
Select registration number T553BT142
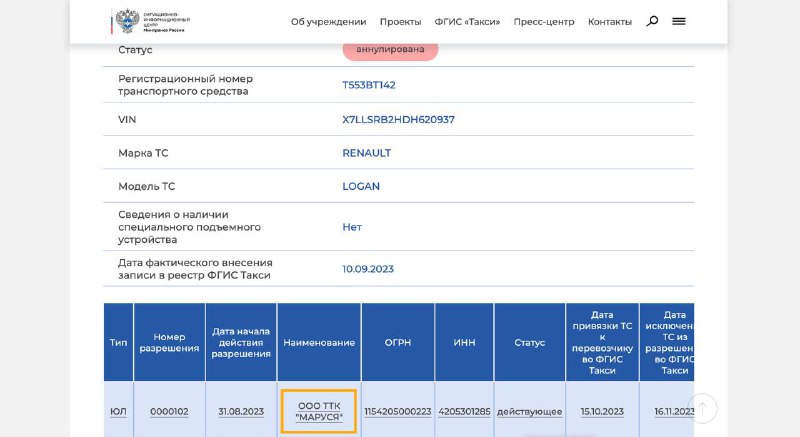click(369, 85)
